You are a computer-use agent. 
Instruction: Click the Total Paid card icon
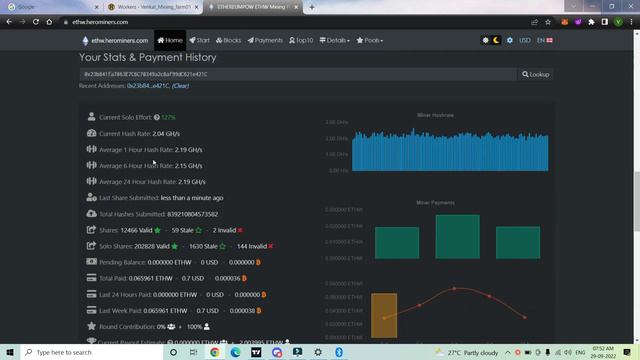point(91,278)
